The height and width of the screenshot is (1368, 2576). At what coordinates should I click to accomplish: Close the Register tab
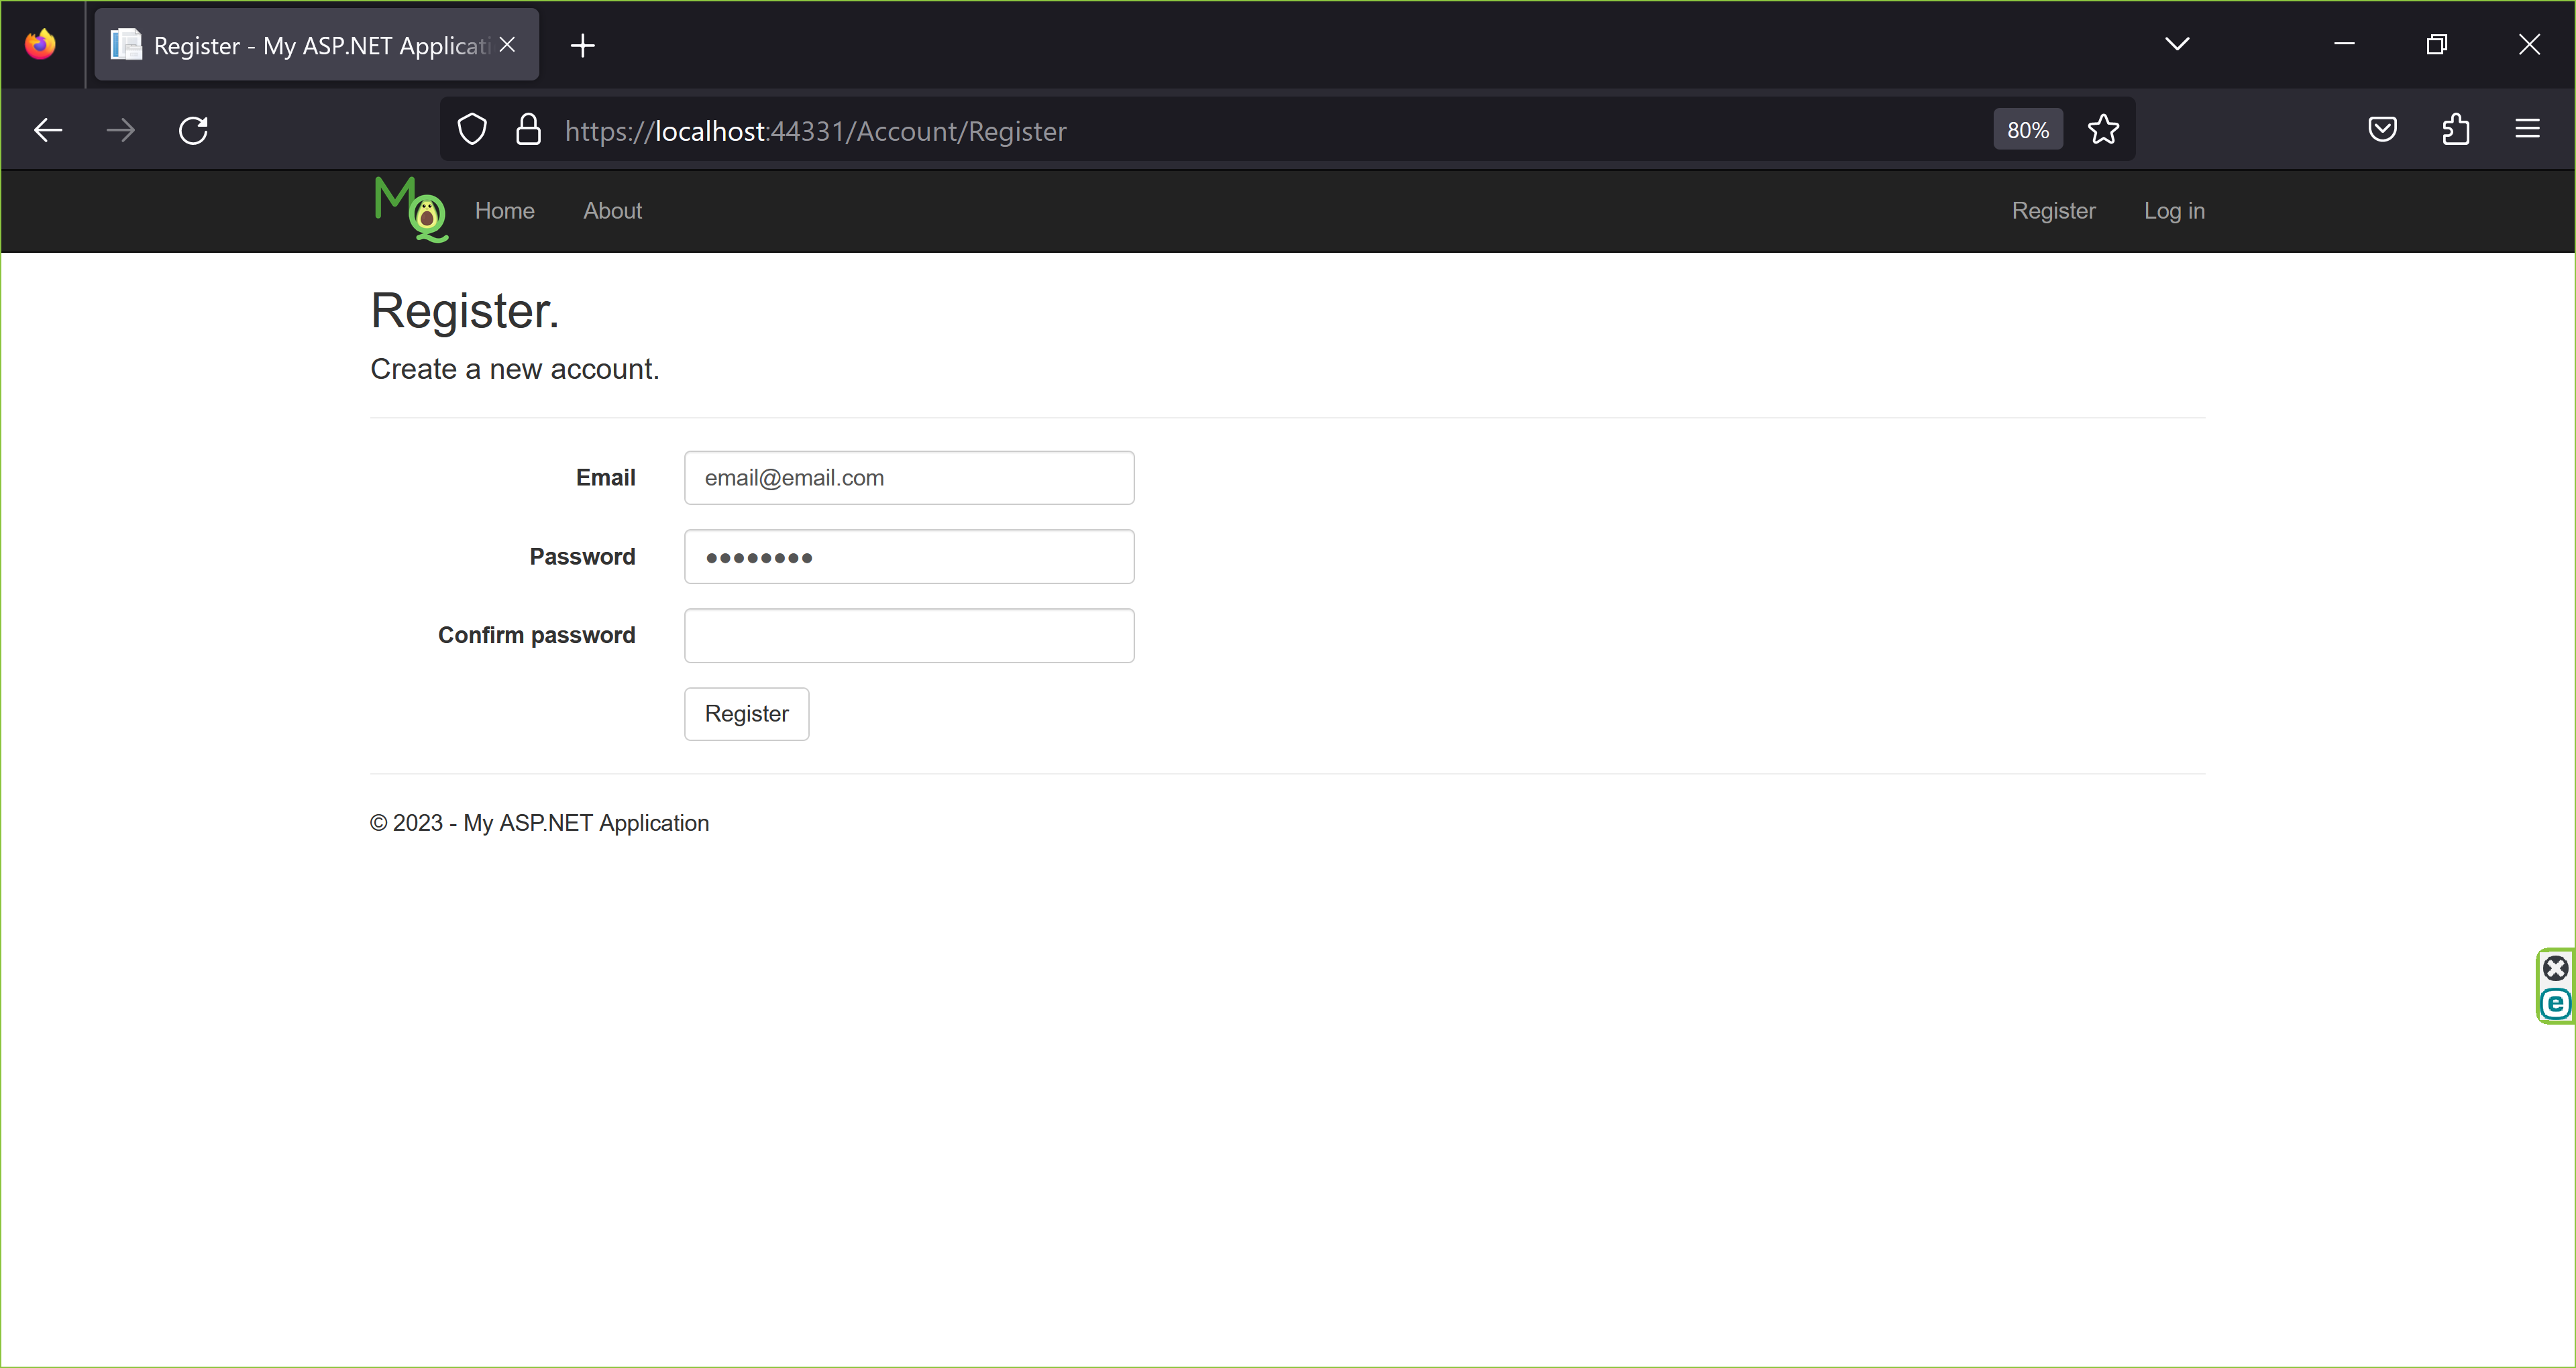(507, 45)
